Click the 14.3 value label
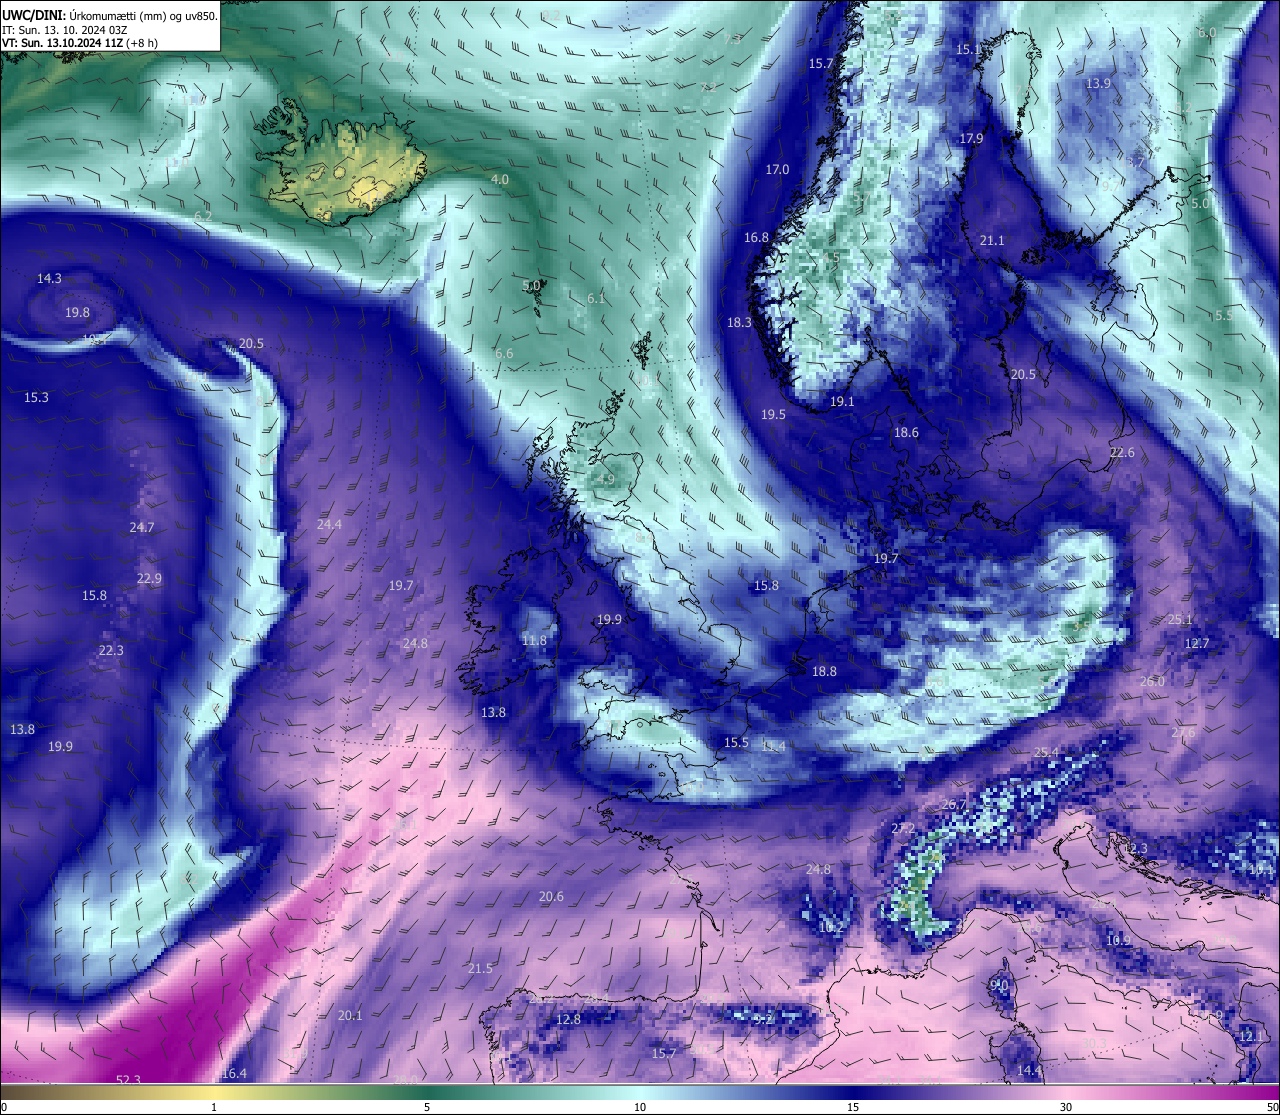1280x1115 pixels. coord(49,279)
